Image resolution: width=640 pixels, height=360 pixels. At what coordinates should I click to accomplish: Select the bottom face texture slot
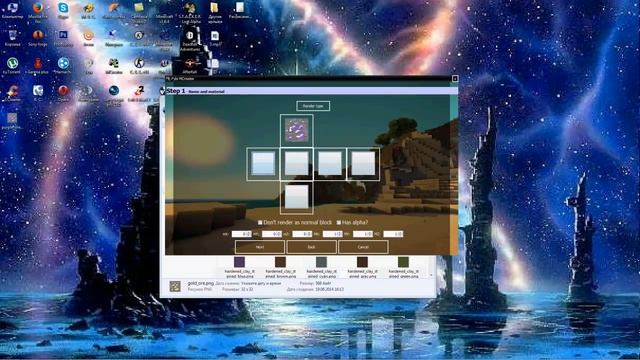click(x=297, y=198)
